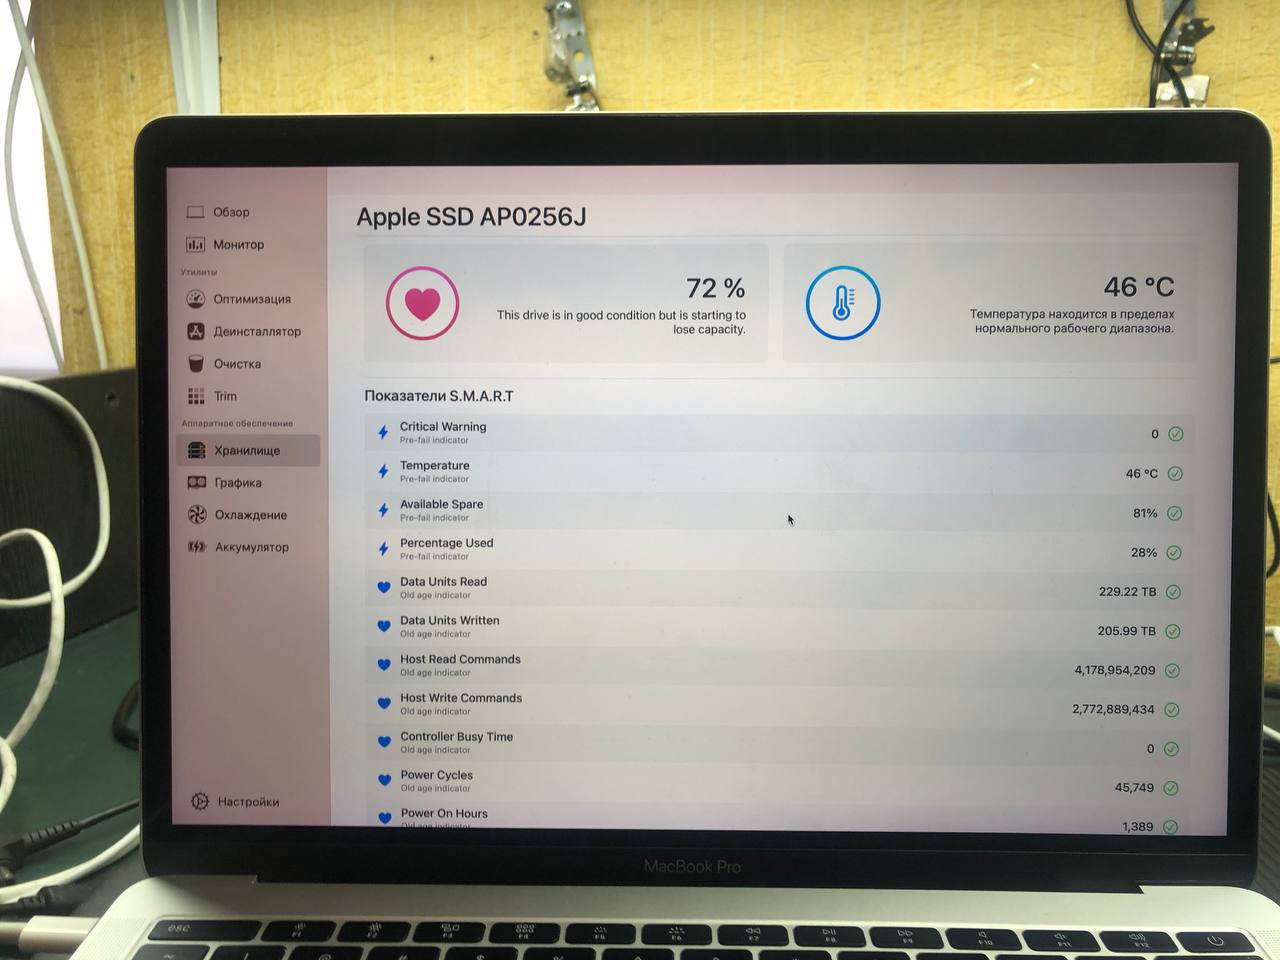The height and width of the screenshot is (960, 1280).
Task: Click the Critical Warning lightning bolt icon
Action: click(383, 432)
